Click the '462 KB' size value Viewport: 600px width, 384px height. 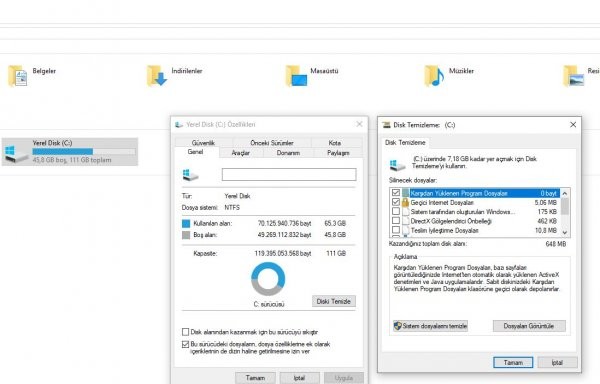[x=547, y=221]
